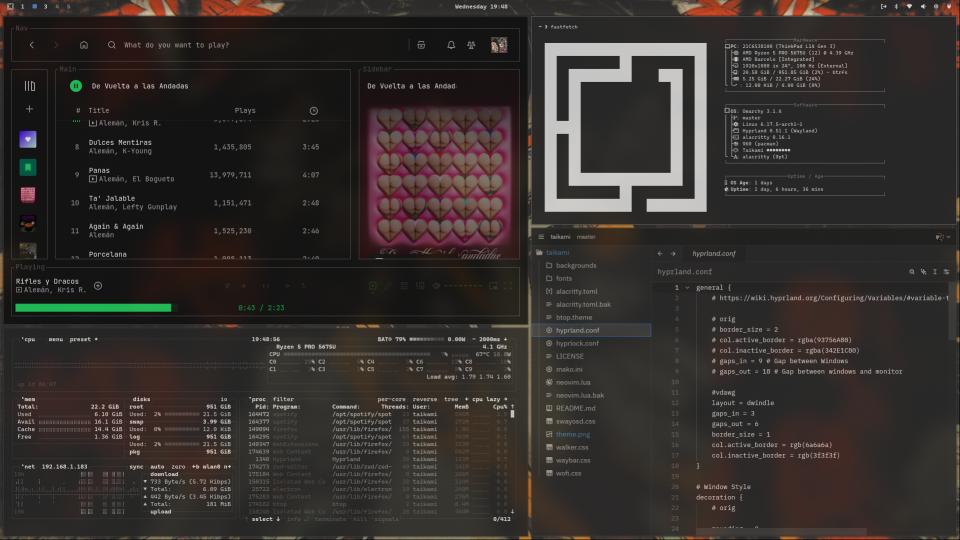Open the master branch selector
Viewport: 960px width, 540px height.
tap(586, 237)
